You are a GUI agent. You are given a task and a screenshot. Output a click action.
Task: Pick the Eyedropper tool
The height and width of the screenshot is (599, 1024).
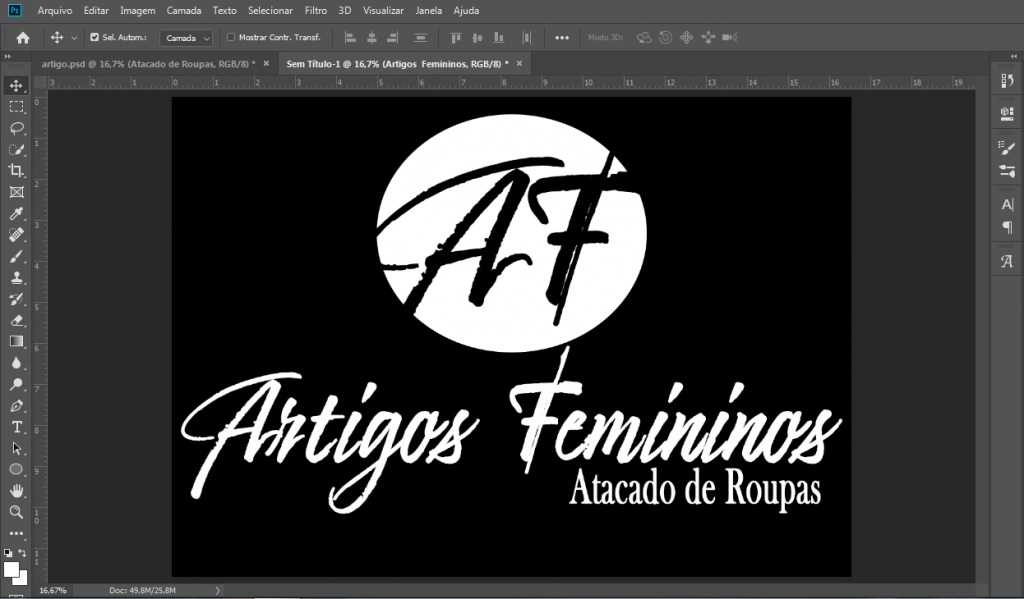[16, 214]
